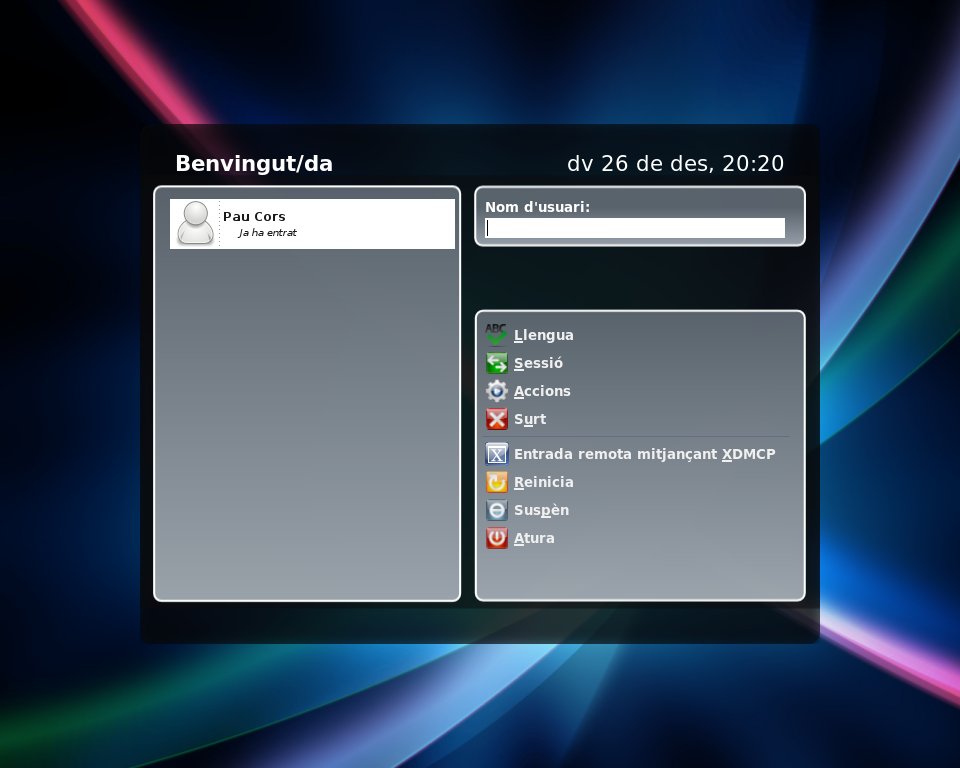Click the Llengua ABC checkmark icon
This screenshot has height=768, width=960.
coord(496,335)
